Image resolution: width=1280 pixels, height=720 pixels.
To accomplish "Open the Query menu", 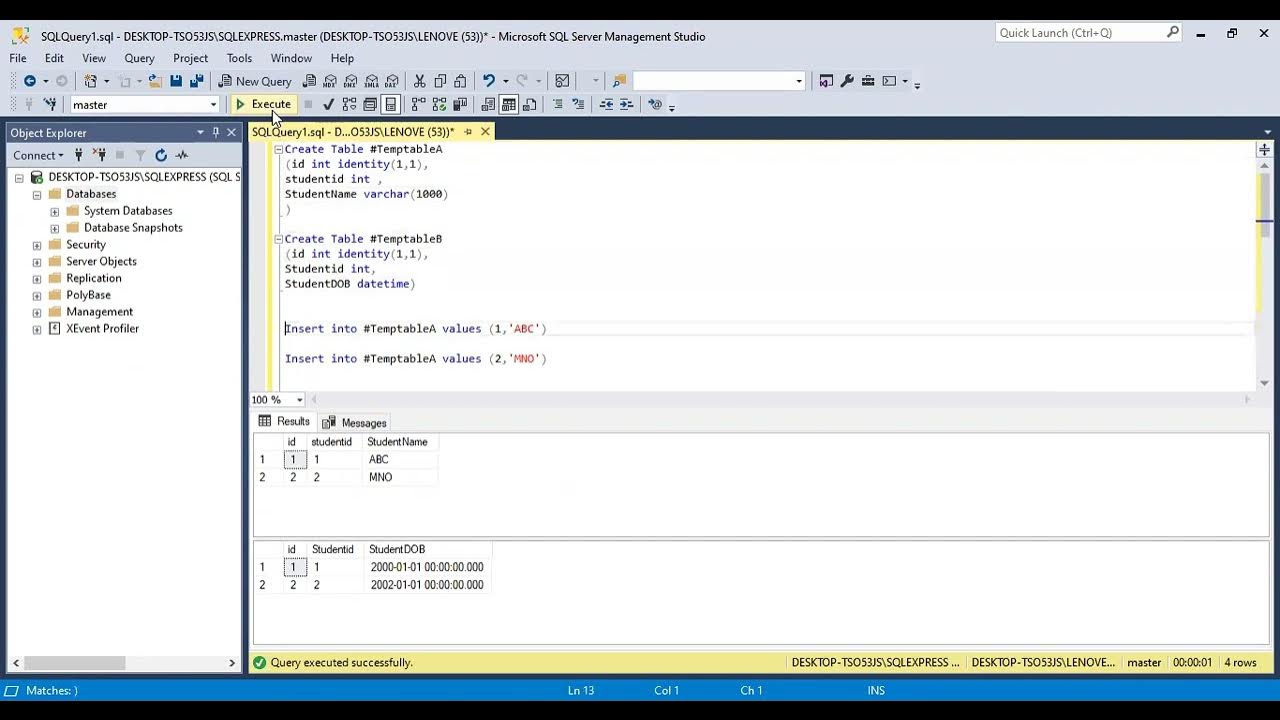I will [x=139, y=58].
